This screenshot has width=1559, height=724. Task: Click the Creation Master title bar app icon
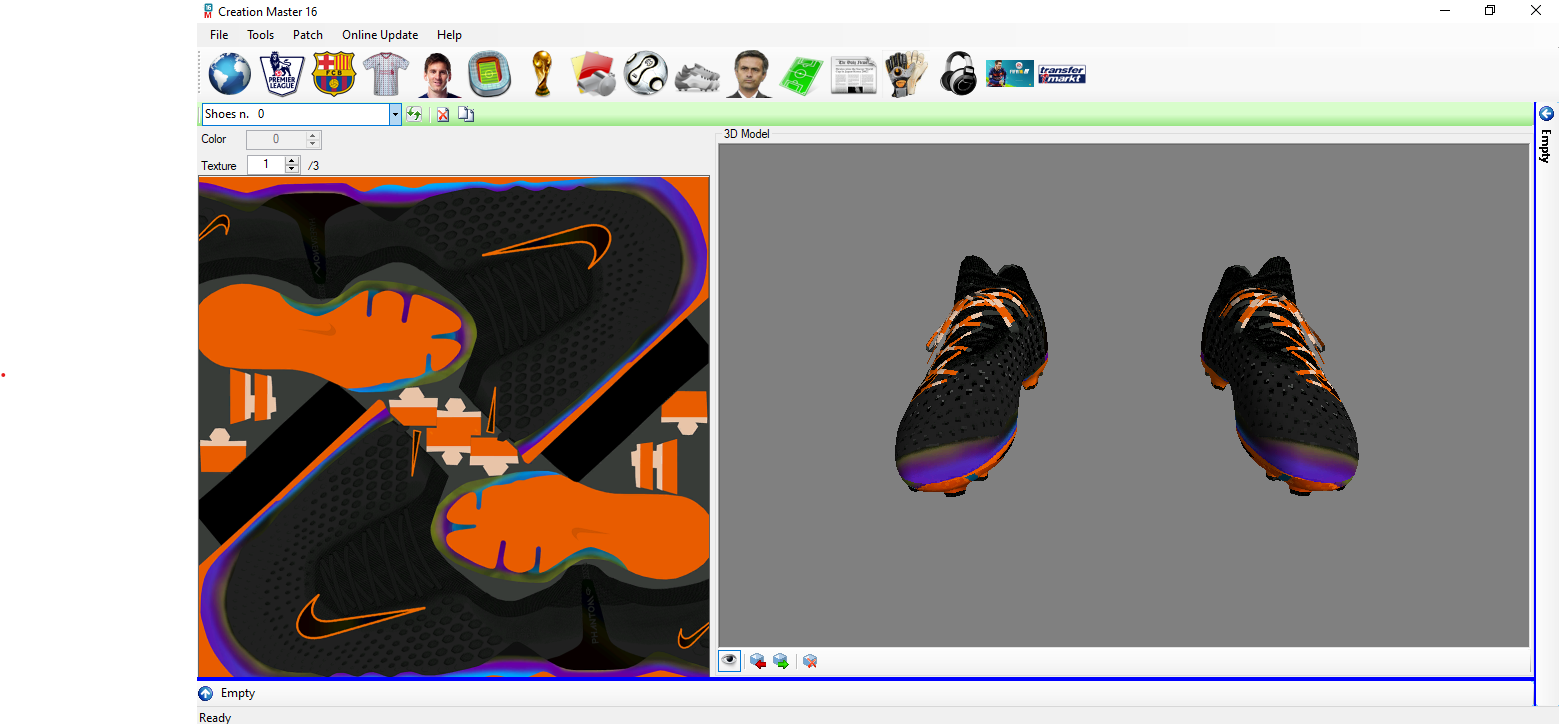(208, 11)
